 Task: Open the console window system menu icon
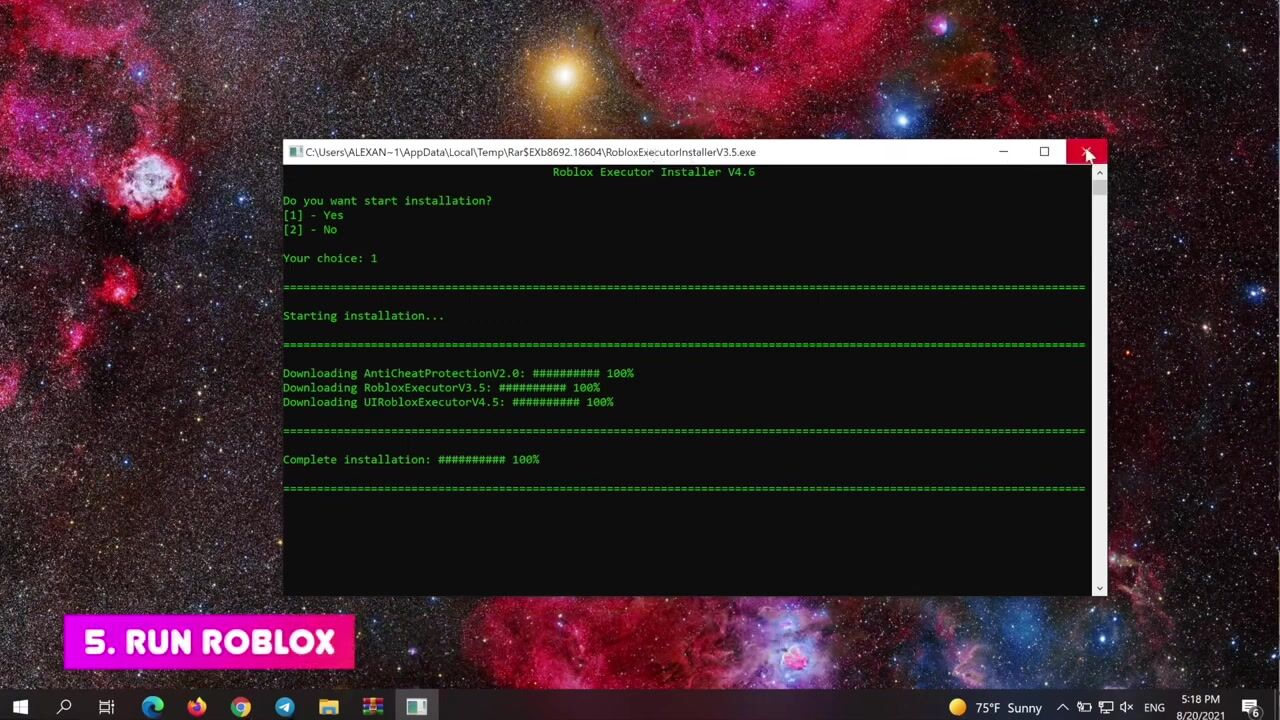tap(295, 152)
